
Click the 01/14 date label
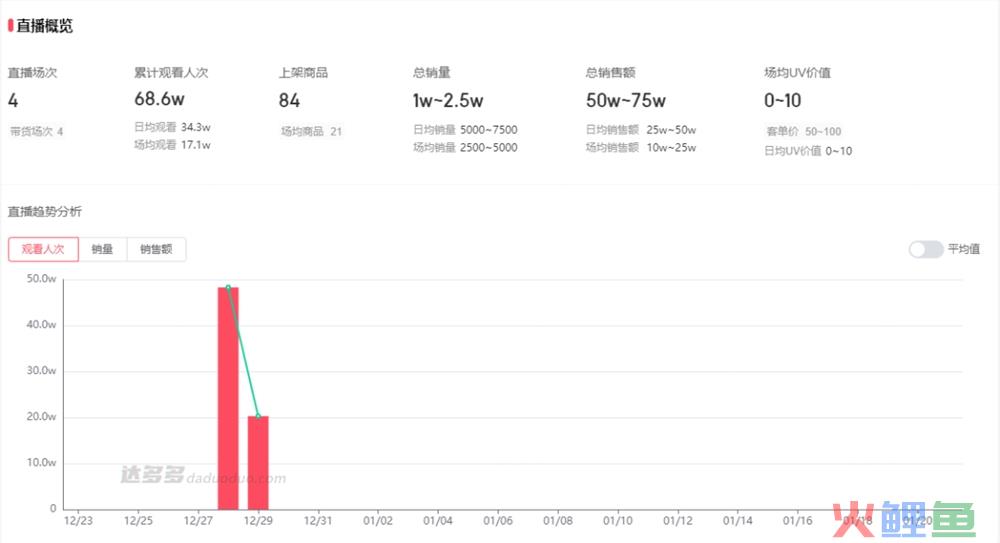pyautogui.click(x=738, y=521)
